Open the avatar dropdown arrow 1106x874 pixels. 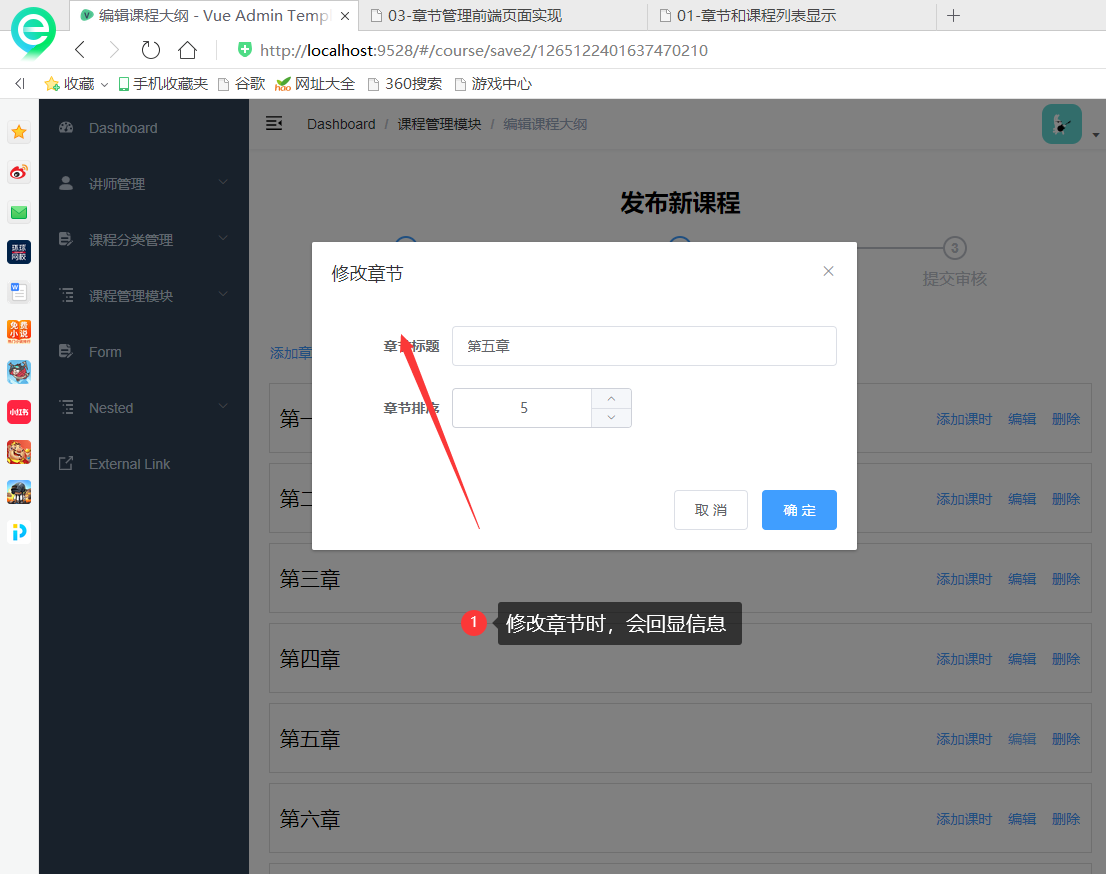click(1094, 133)
